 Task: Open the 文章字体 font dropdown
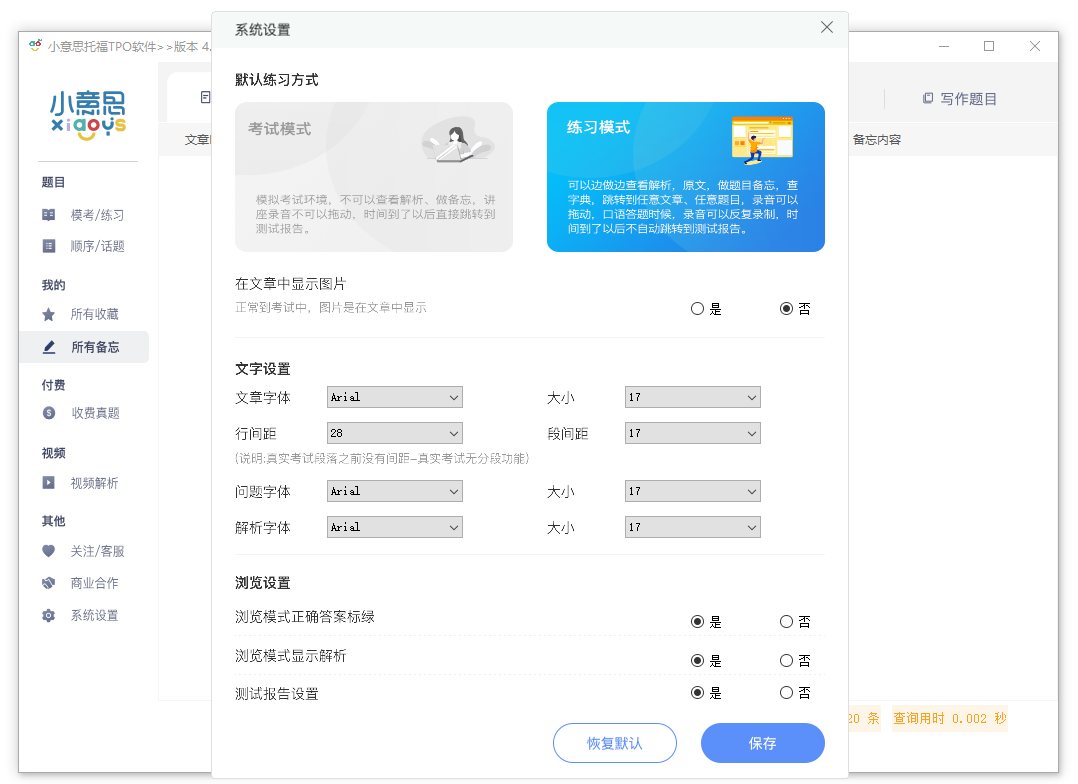point(395,397)
